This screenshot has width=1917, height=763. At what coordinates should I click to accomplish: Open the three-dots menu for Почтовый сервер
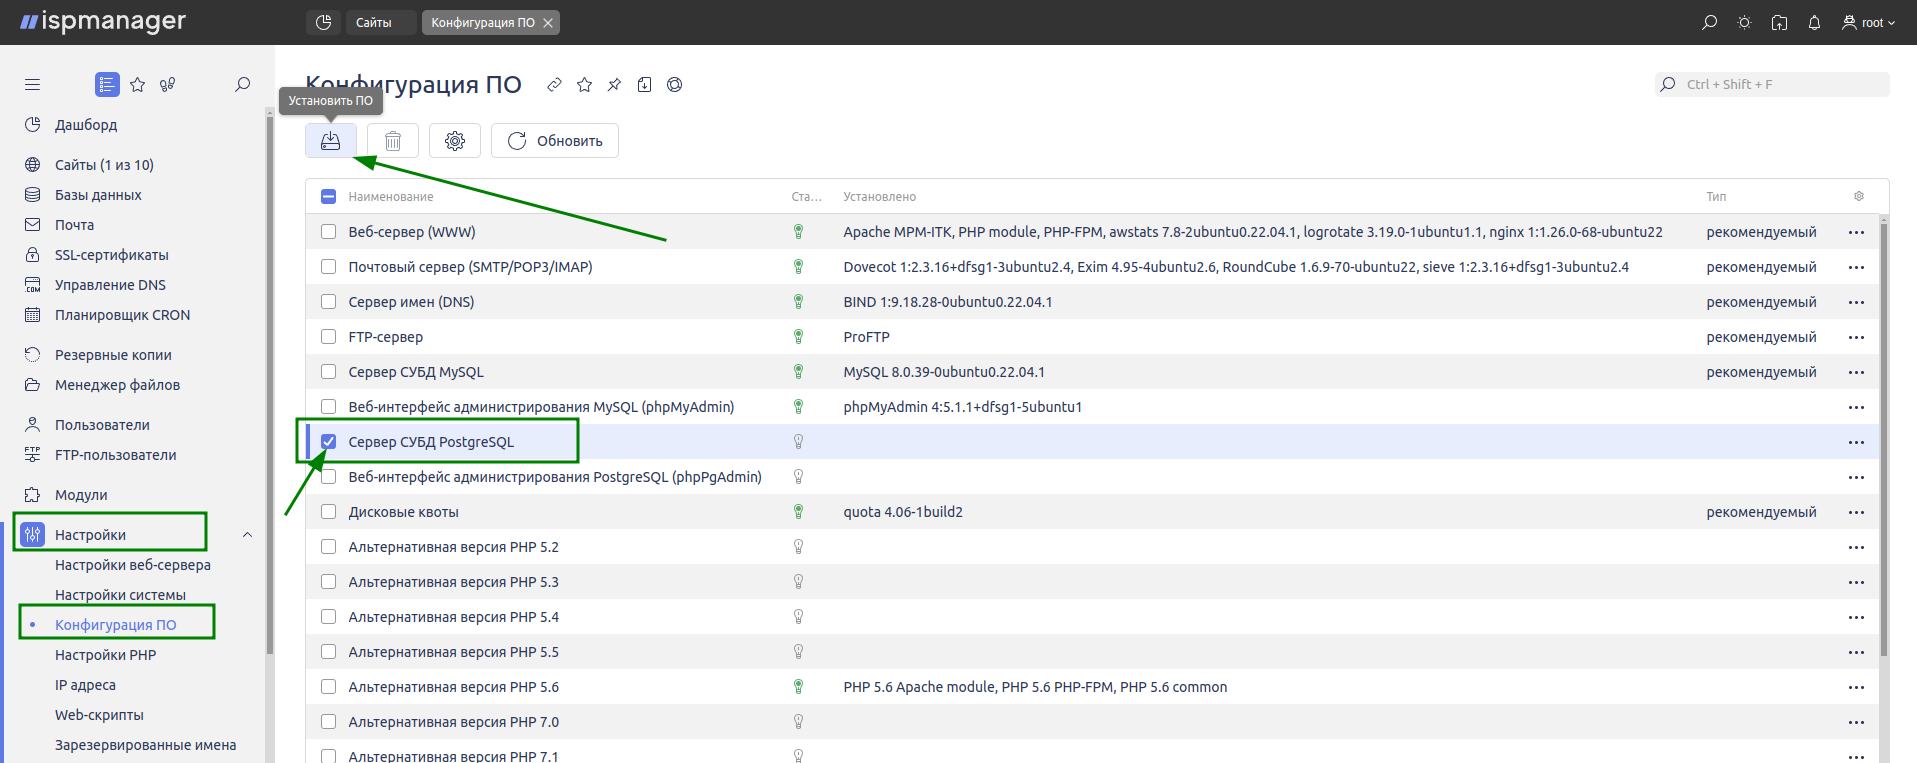coord(1857,267)
